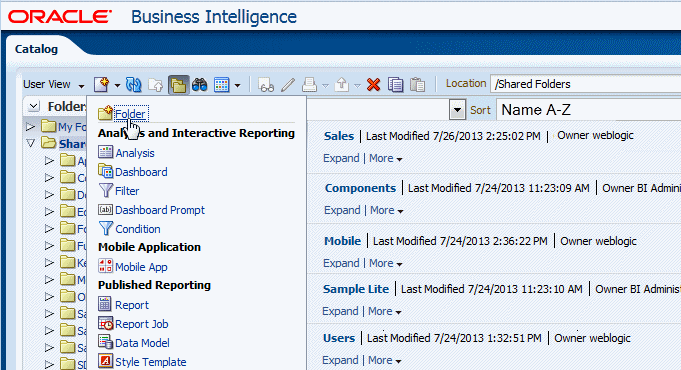Open the Sales folder link
The width and height of the screenshot is (681, 370).
(x=339, y=136)
